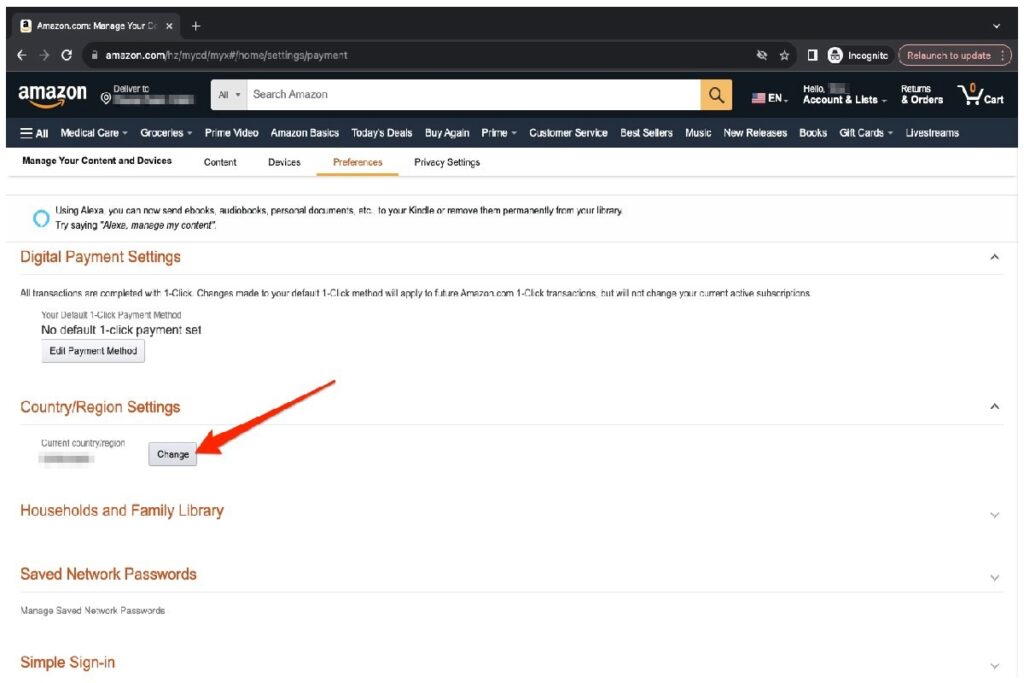Open the search category All dropdown
Screen dimensions: 1024x683
(x=229, y=95)
